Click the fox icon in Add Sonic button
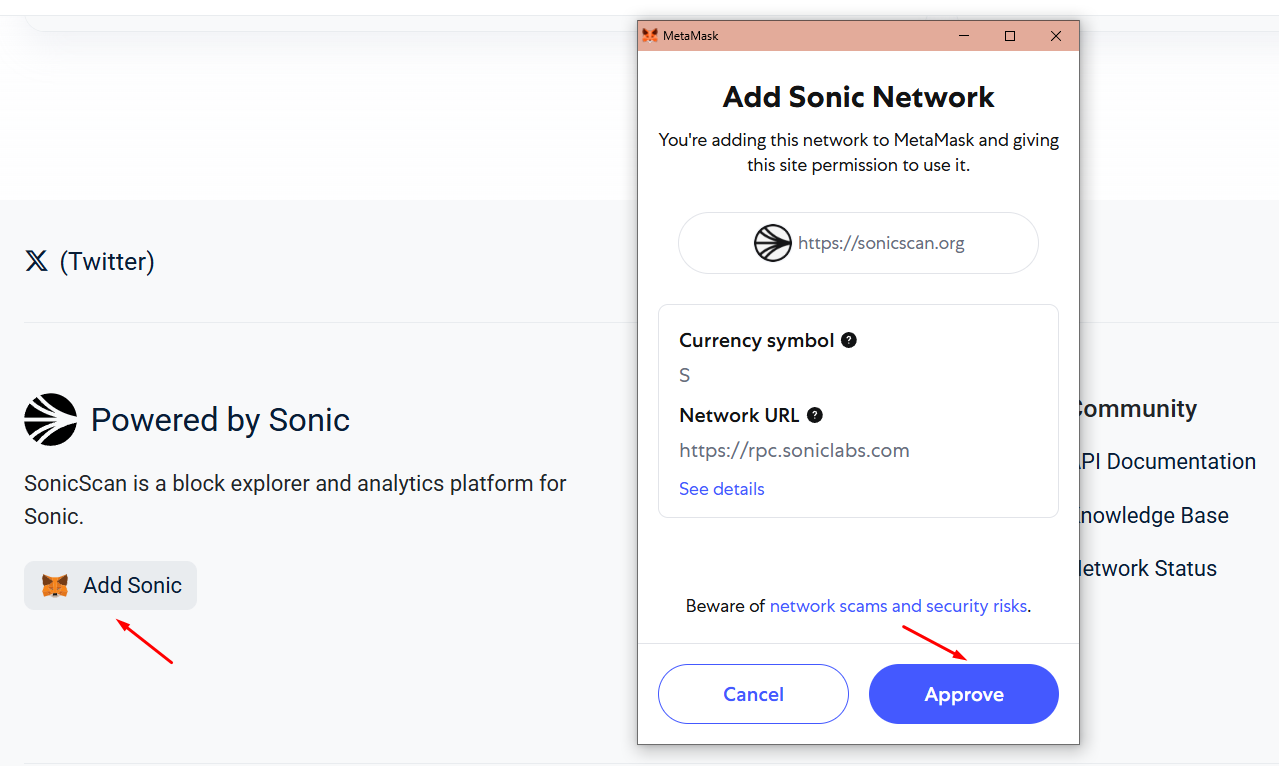 55,586
